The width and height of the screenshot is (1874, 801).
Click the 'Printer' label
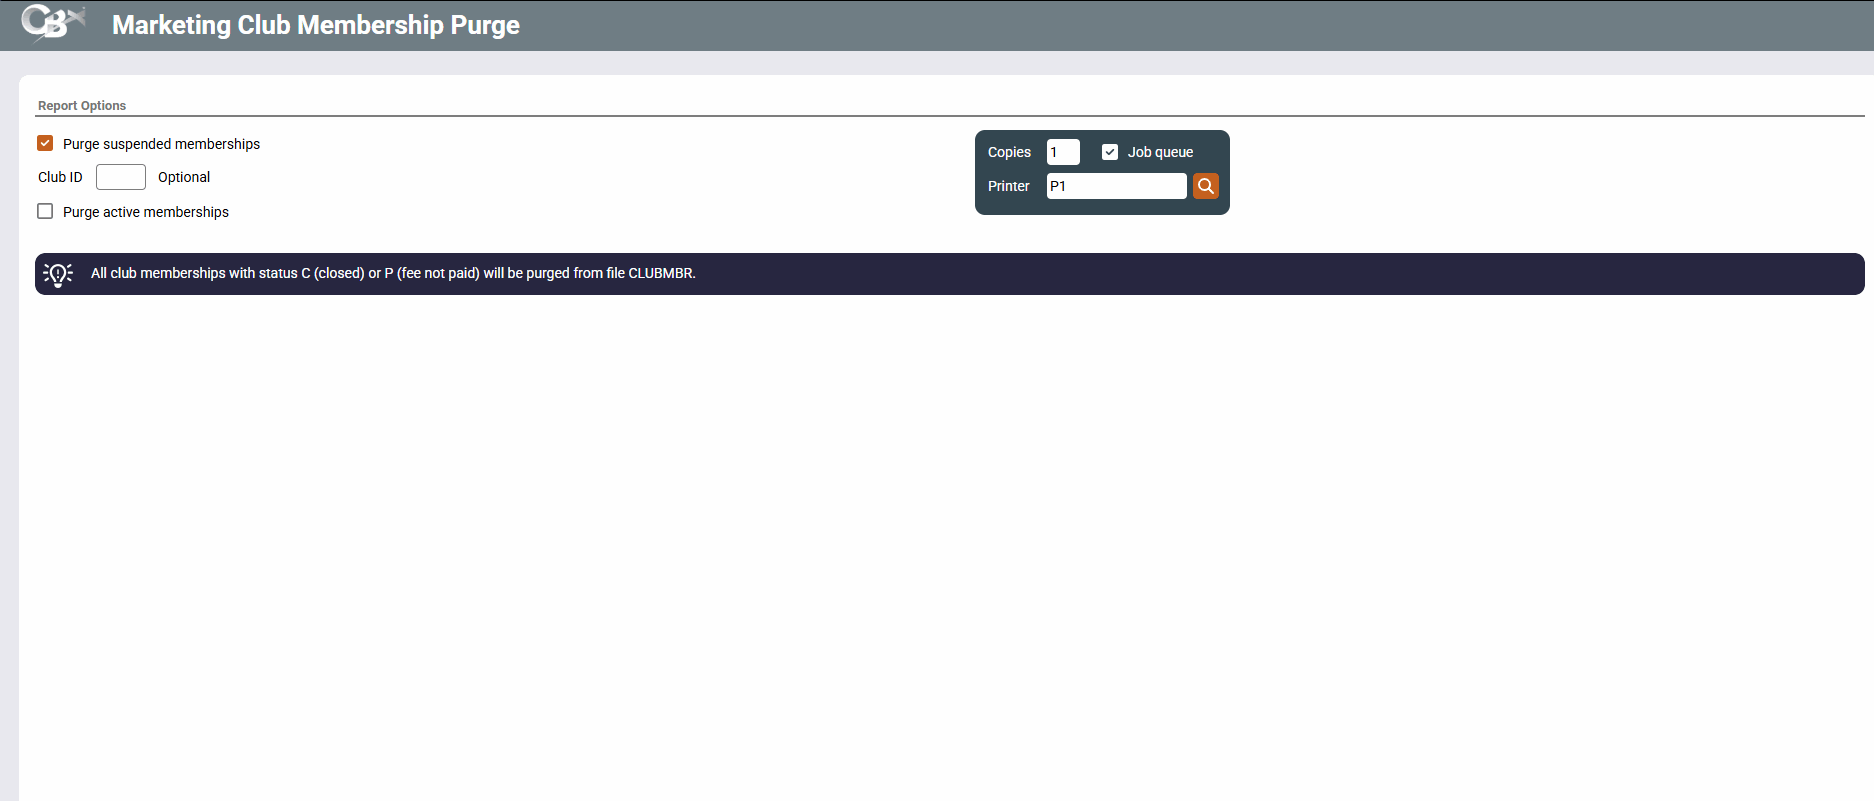1008,186
